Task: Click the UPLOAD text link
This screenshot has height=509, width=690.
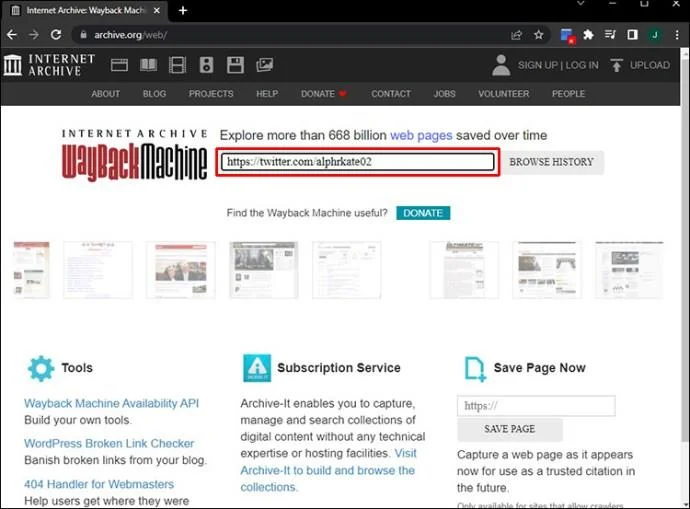Action: (650, 65)
